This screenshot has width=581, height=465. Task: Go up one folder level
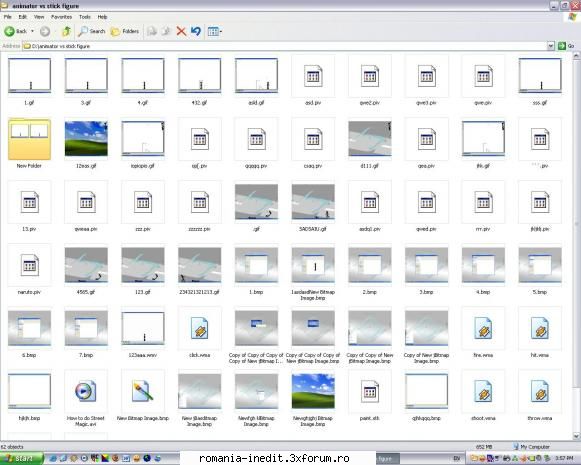point(66,31)
